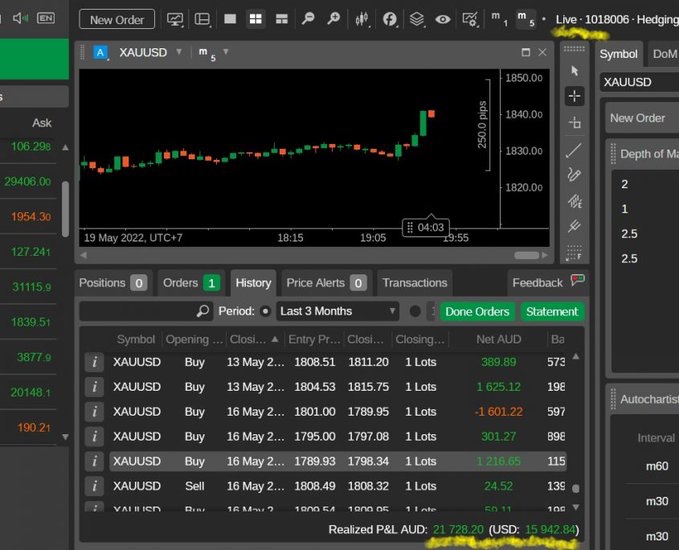Image resolution: width=679 pixels, height=550 pixels.
Task: Mute sound via speaker icon
Action: (x=20, y=18)
